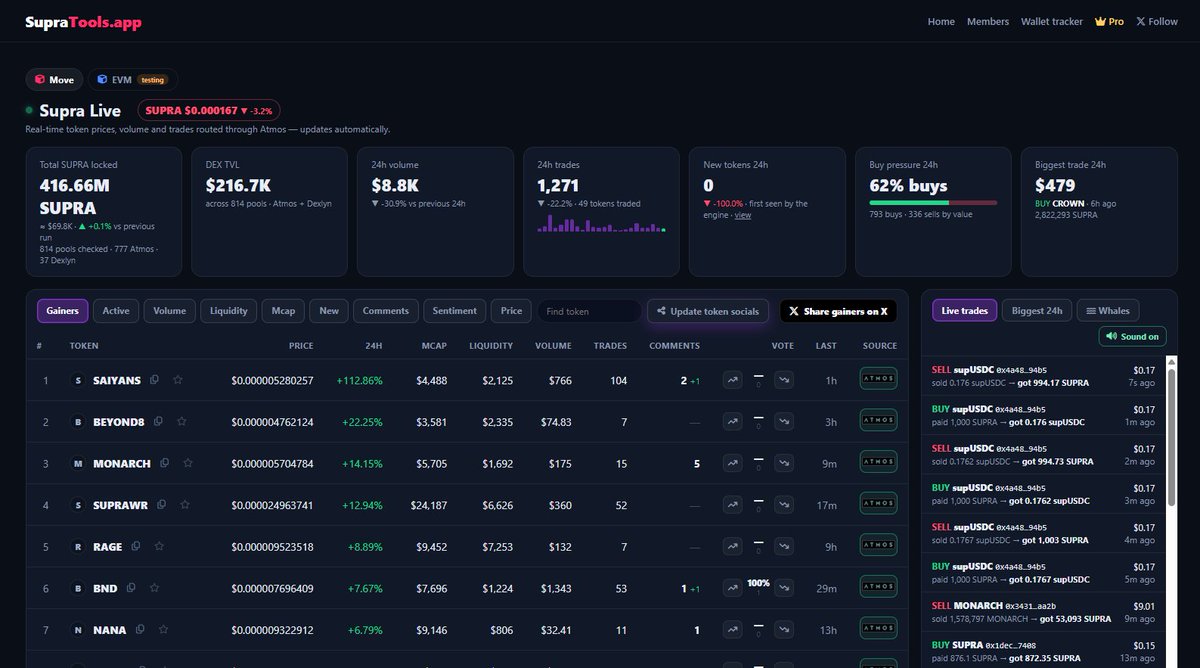This screenshot has width=1200, height=668.
Task: Open the X Follow link
Action: (x=1157, y=21)
